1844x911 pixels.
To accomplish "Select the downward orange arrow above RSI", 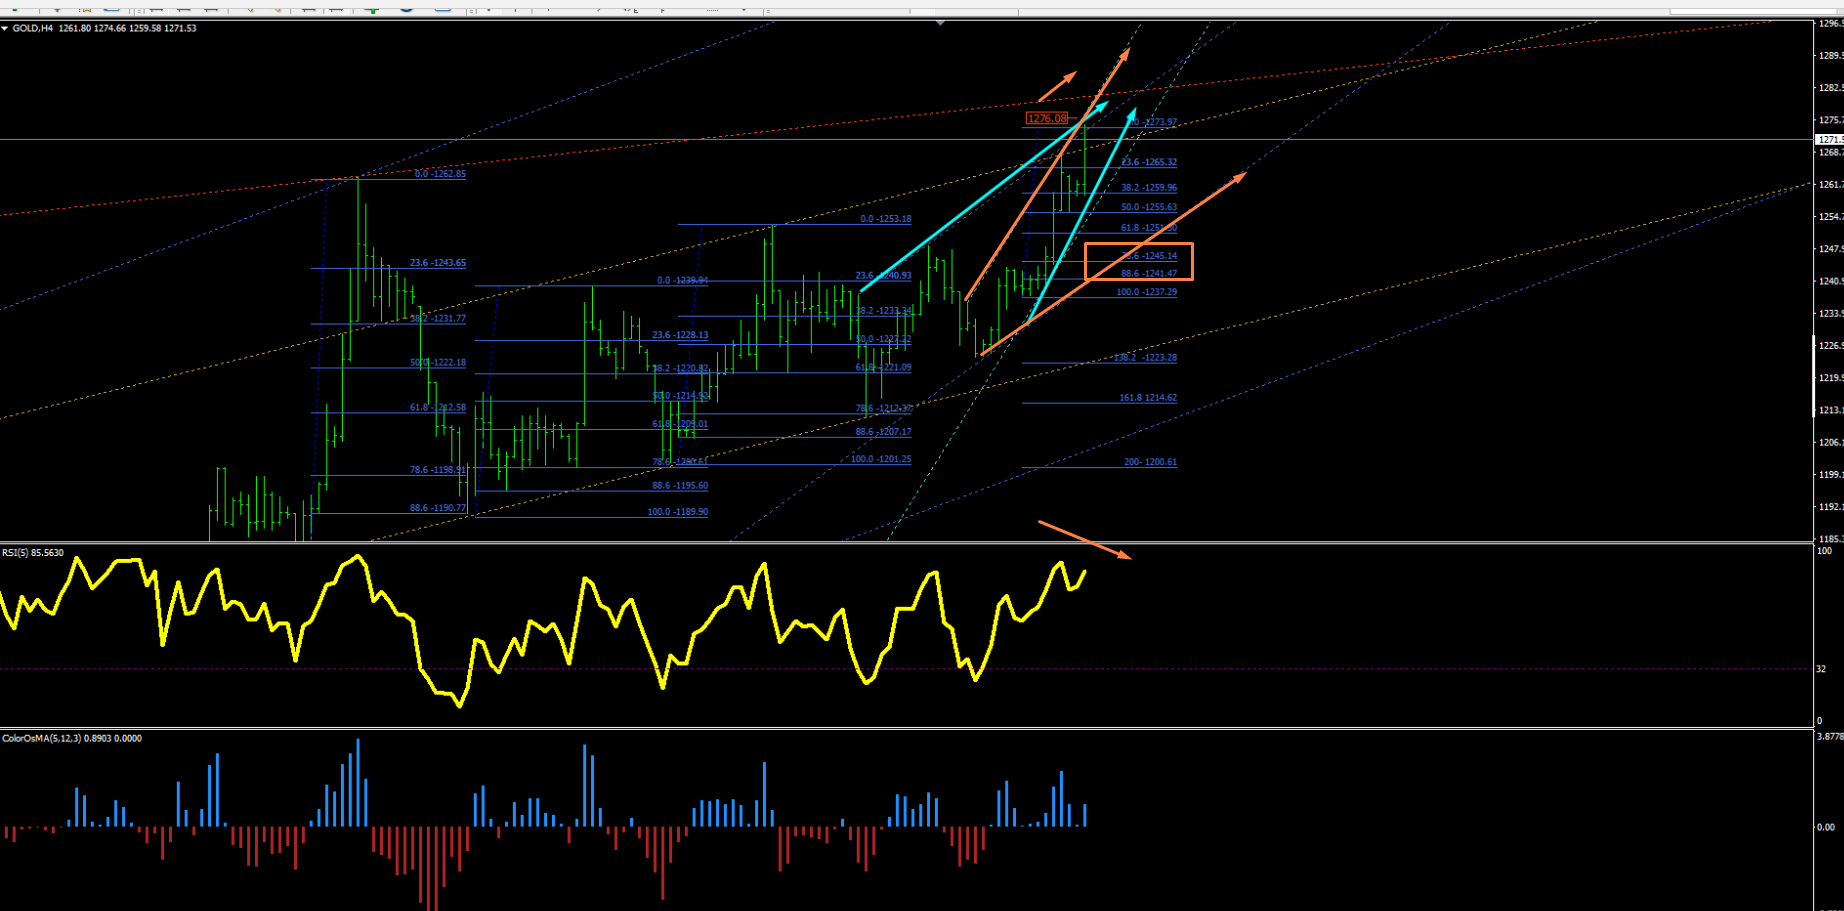I will click(1085, 540).
